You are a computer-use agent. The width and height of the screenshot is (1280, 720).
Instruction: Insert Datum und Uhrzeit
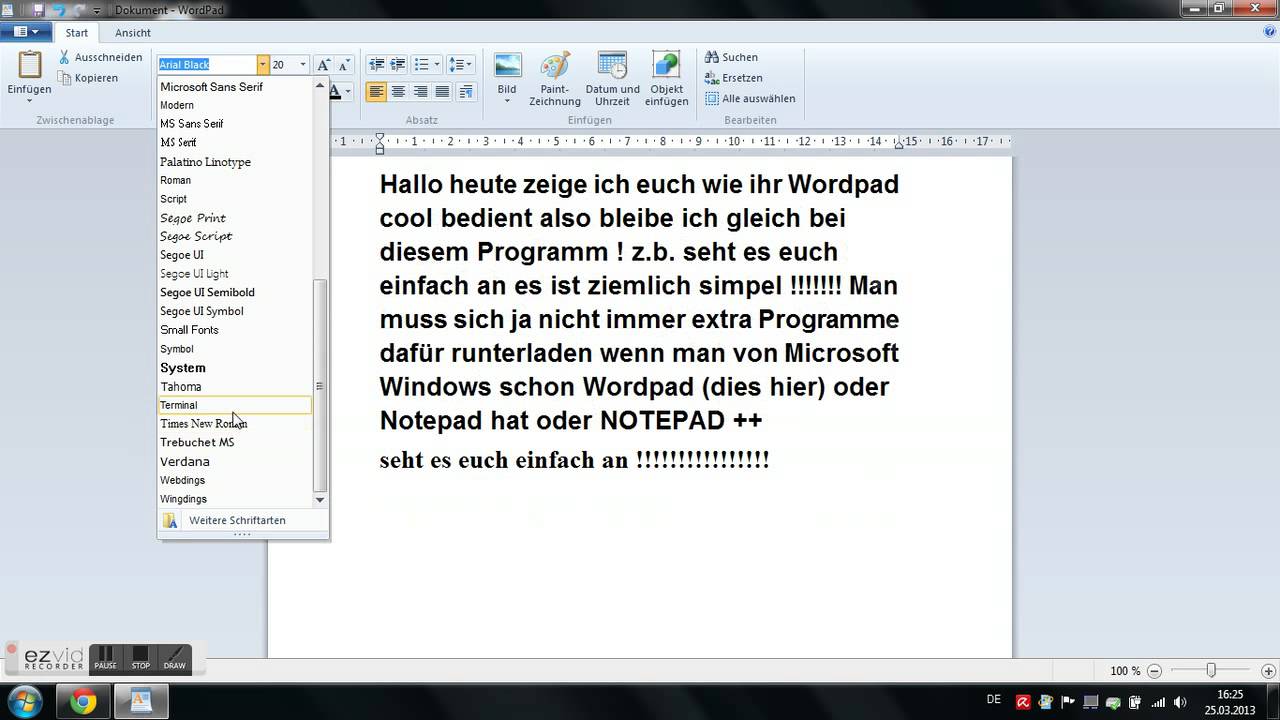(612, 79)
